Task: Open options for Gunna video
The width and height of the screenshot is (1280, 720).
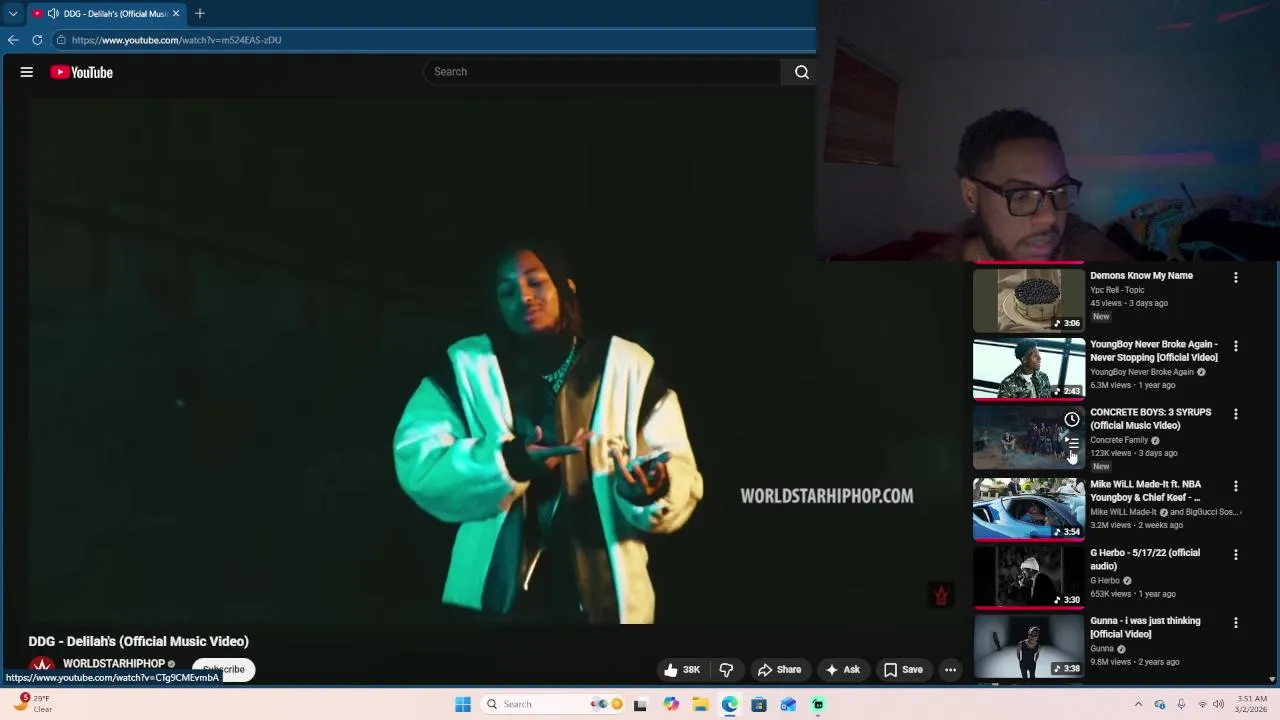Action: coord(1236,622)
